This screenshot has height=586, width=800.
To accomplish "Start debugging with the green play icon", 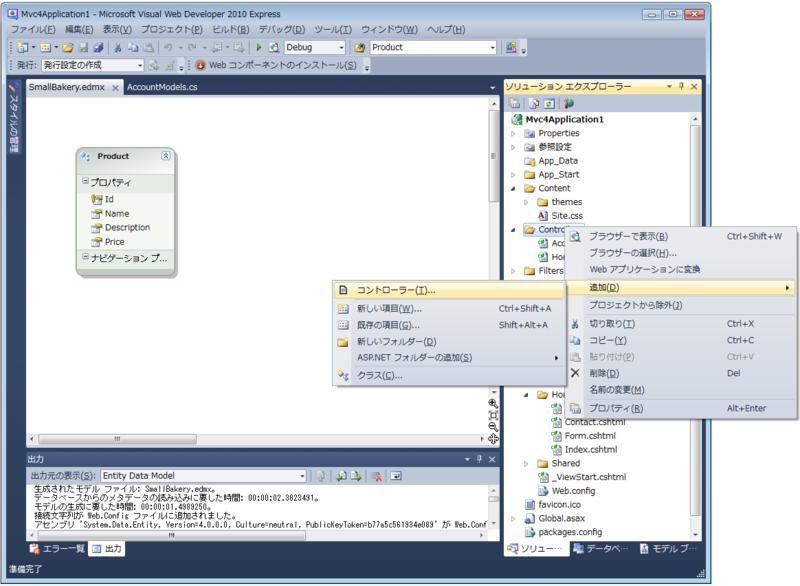I will point(259,47).
